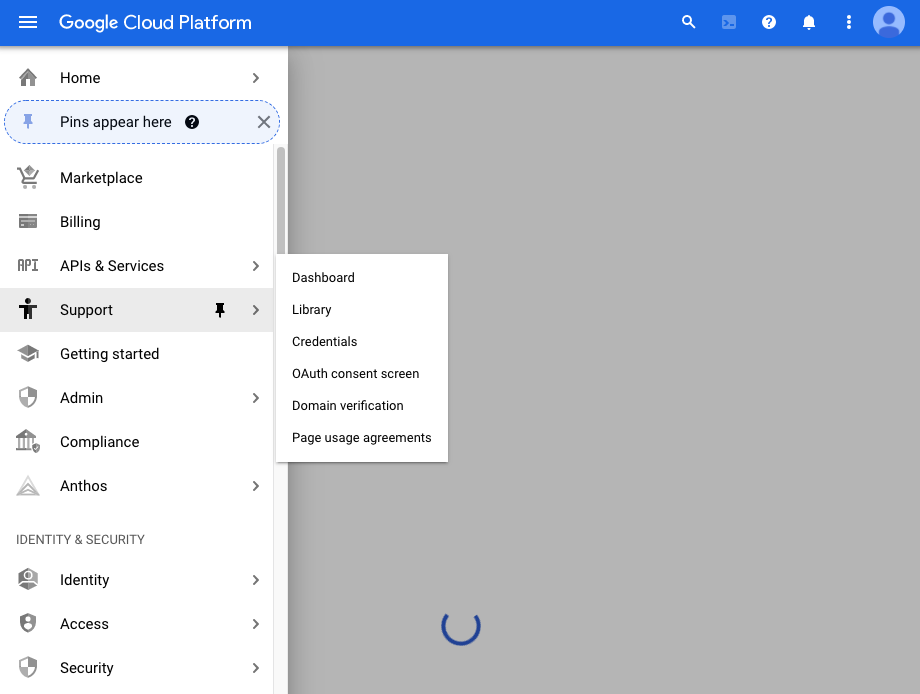Click the Google Cloud Platform logo text
Screen dimensions: 920x694
[x=155, y=22]
